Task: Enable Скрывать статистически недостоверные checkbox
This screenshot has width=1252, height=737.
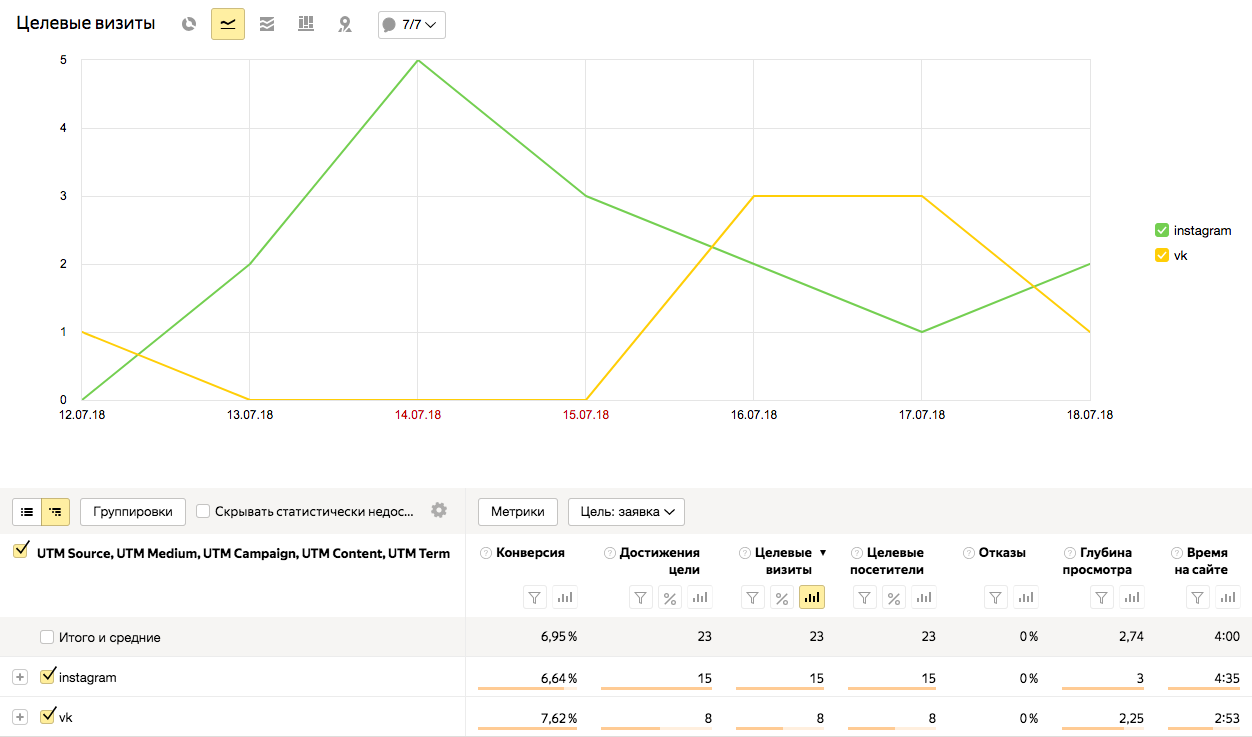Action: 203,511
